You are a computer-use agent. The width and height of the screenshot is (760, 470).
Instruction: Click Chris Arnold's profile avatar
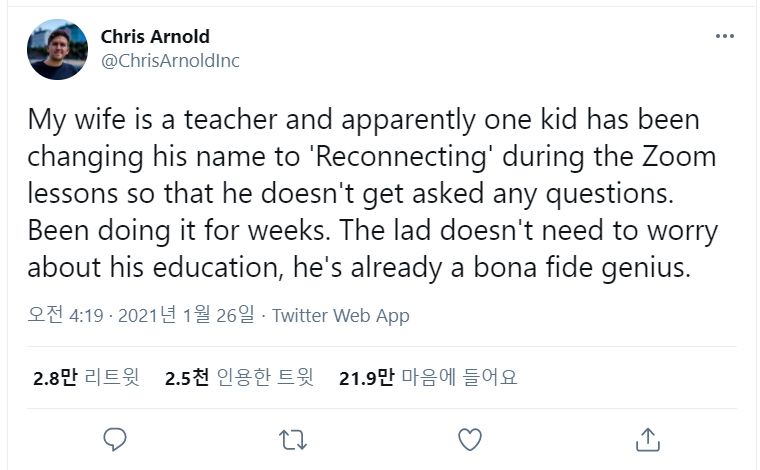(x=58, y=49)
